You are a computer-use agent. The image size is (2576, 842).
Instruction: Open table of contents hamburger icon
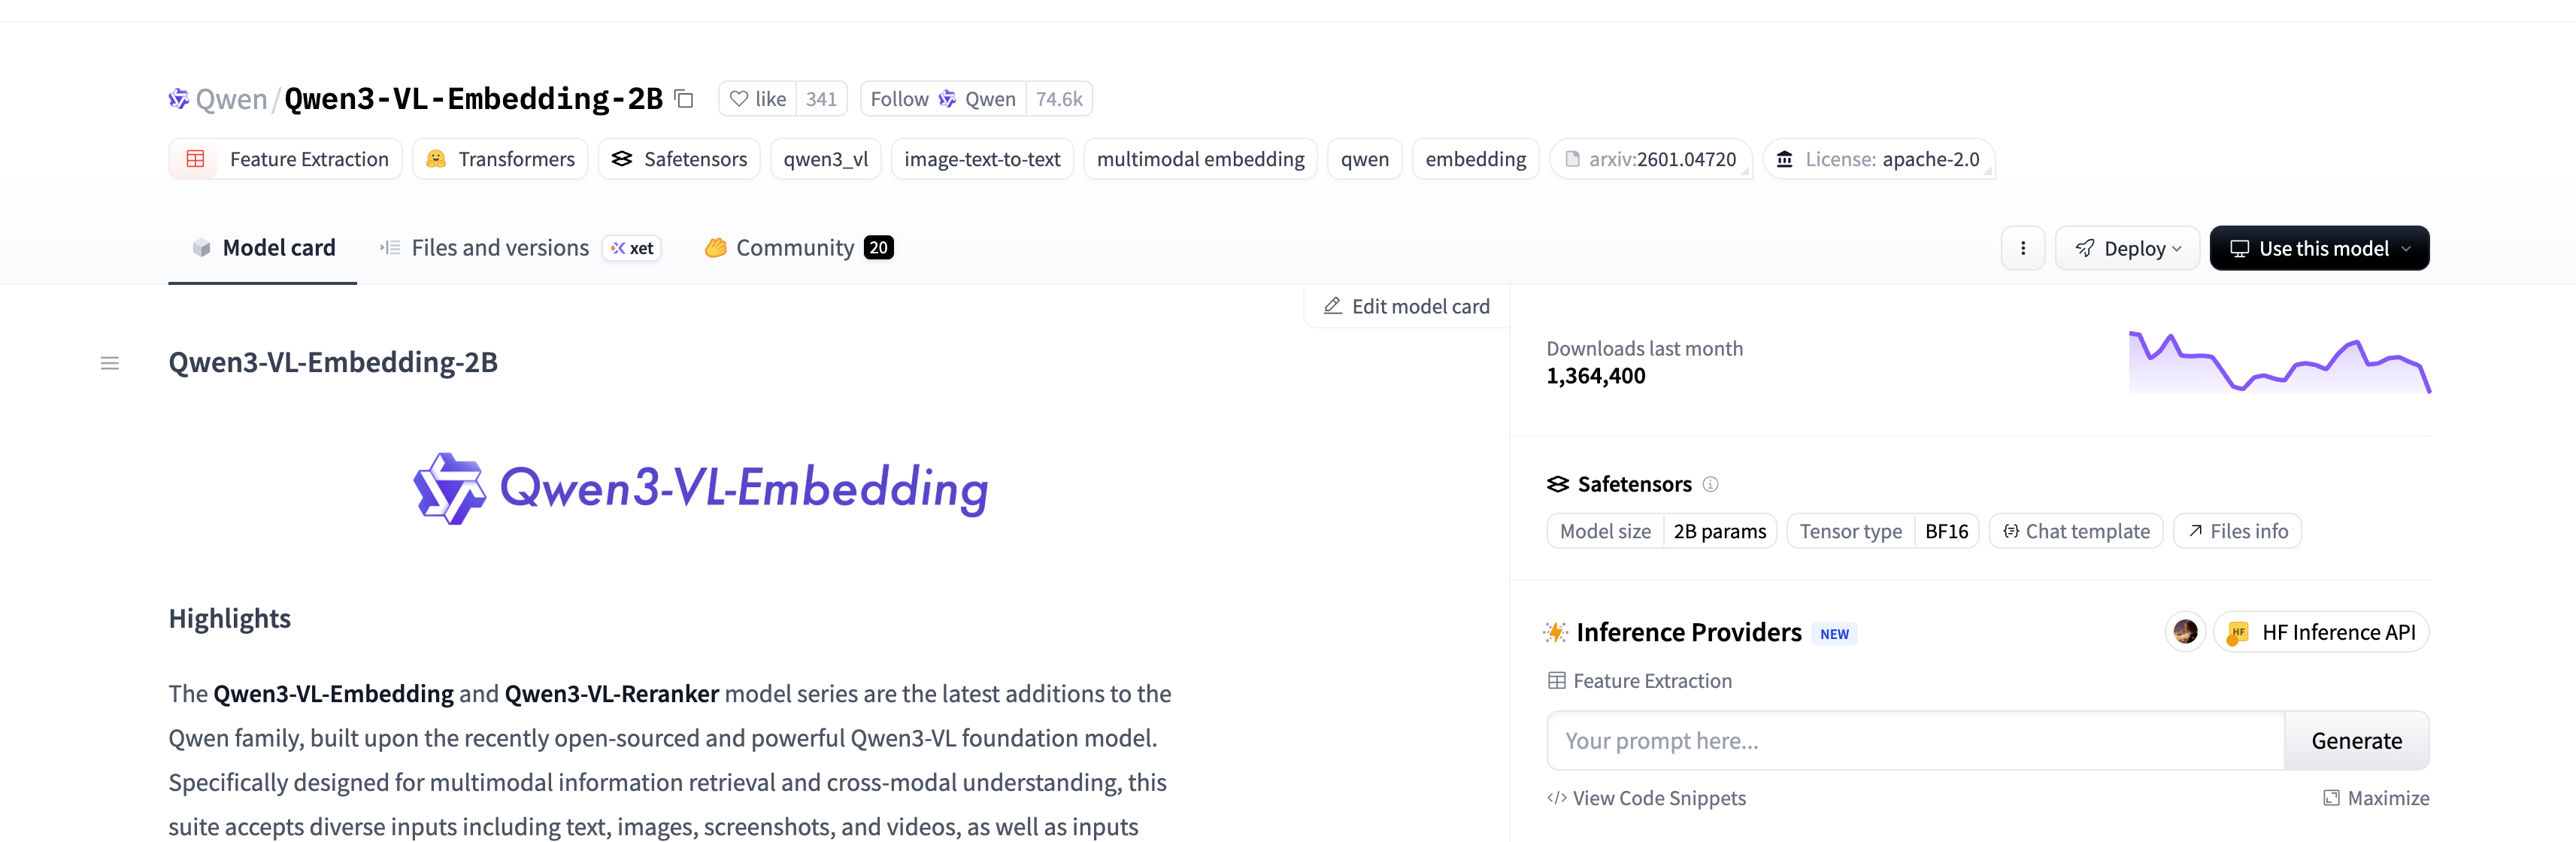click(x=110, y=363)
